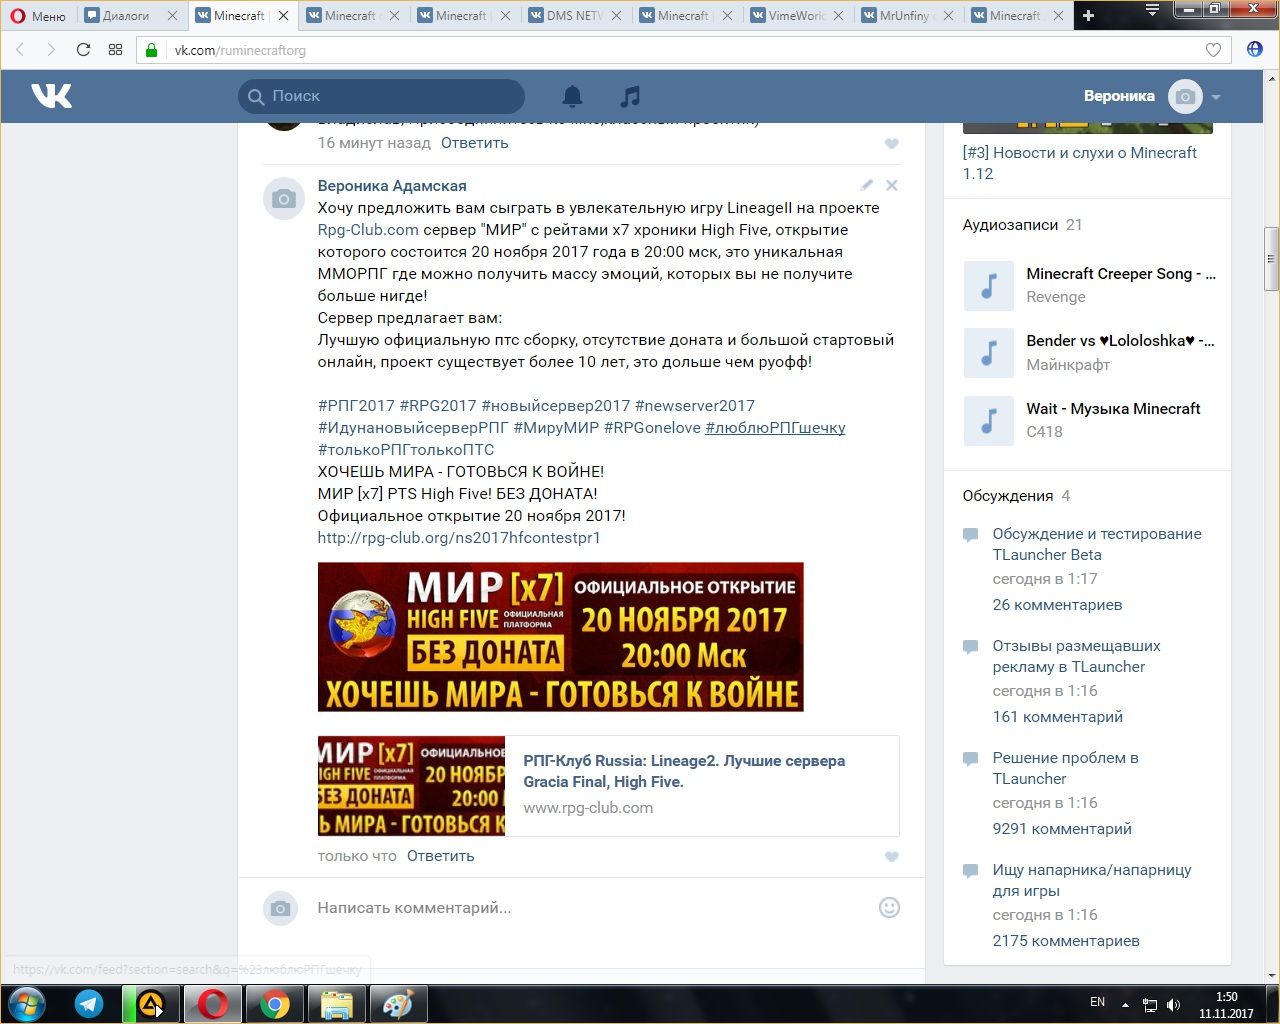Expand the Вероника profile dropdown arrow
Viewport: 1280px width, 1024px height.
[x=1216, y=97]
